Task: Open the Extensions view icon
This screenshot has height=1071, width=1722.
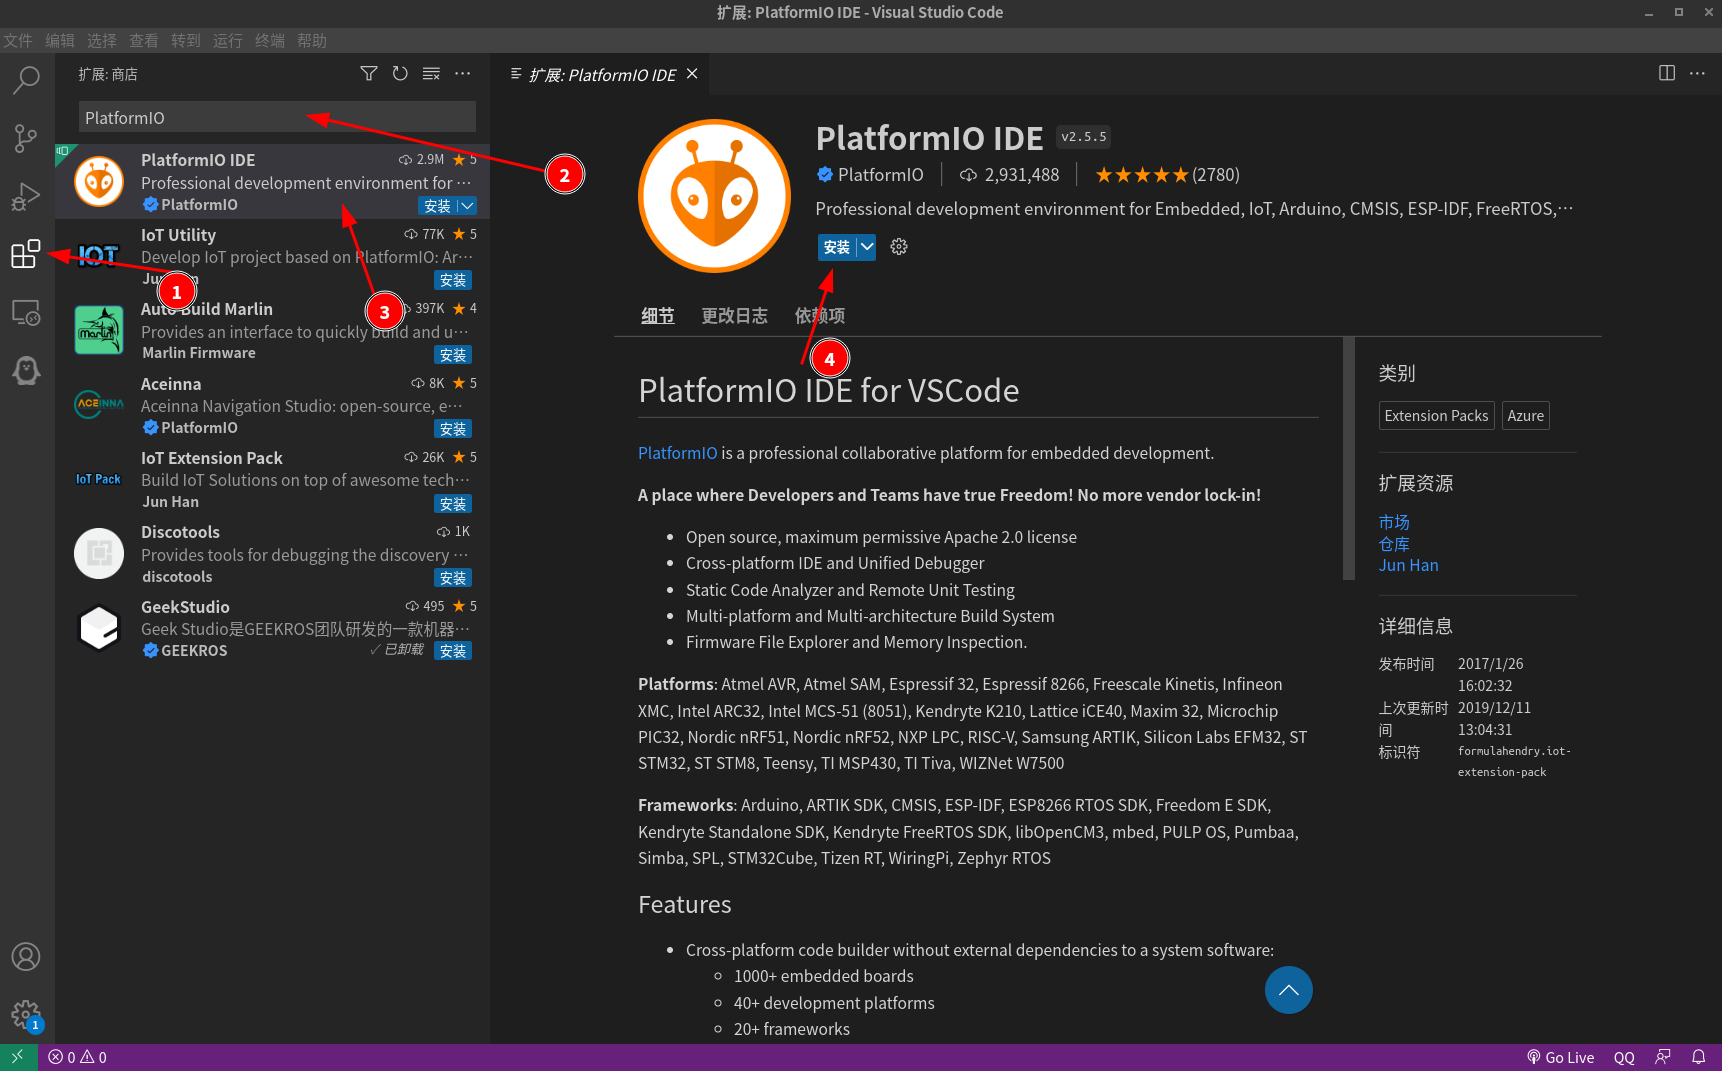Action: point(26,254)
